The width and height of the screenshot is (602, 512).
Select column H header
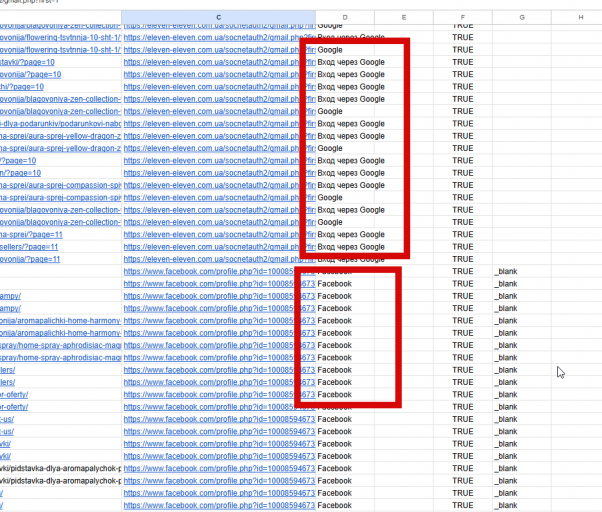click(x=577, y=17)
